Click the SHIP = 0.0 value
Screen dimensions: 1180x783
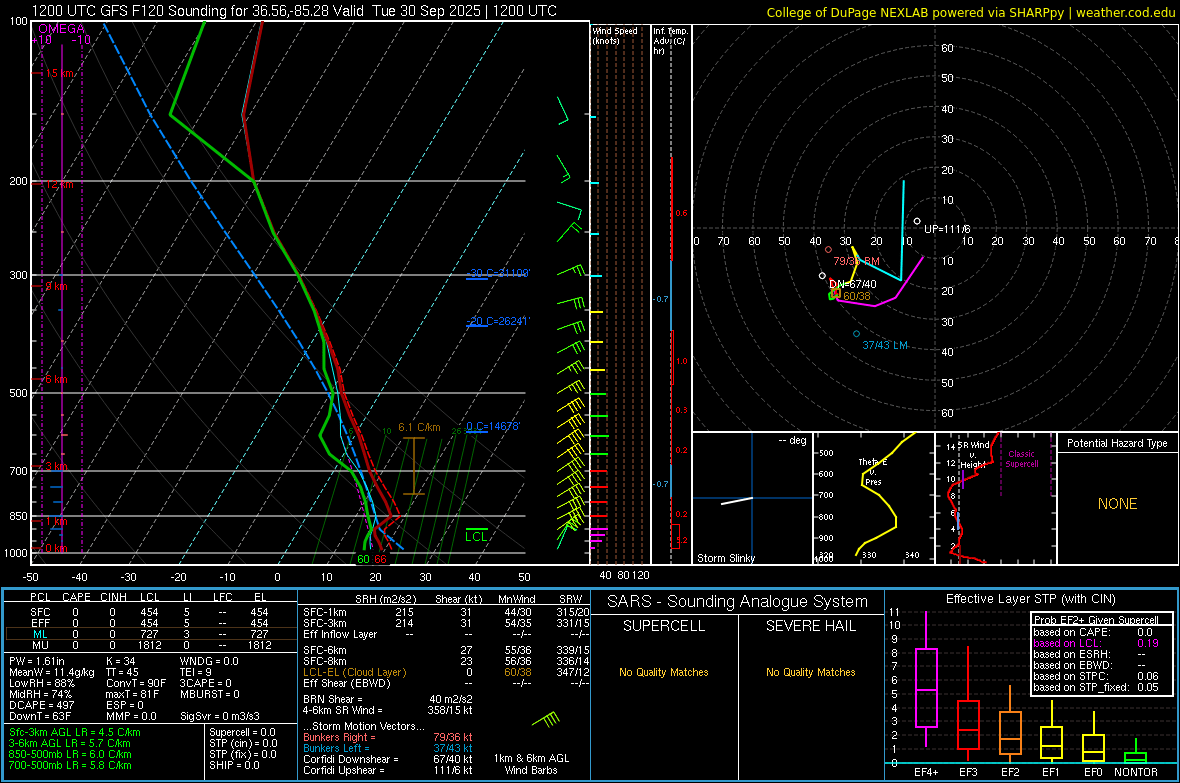[234, 765]
